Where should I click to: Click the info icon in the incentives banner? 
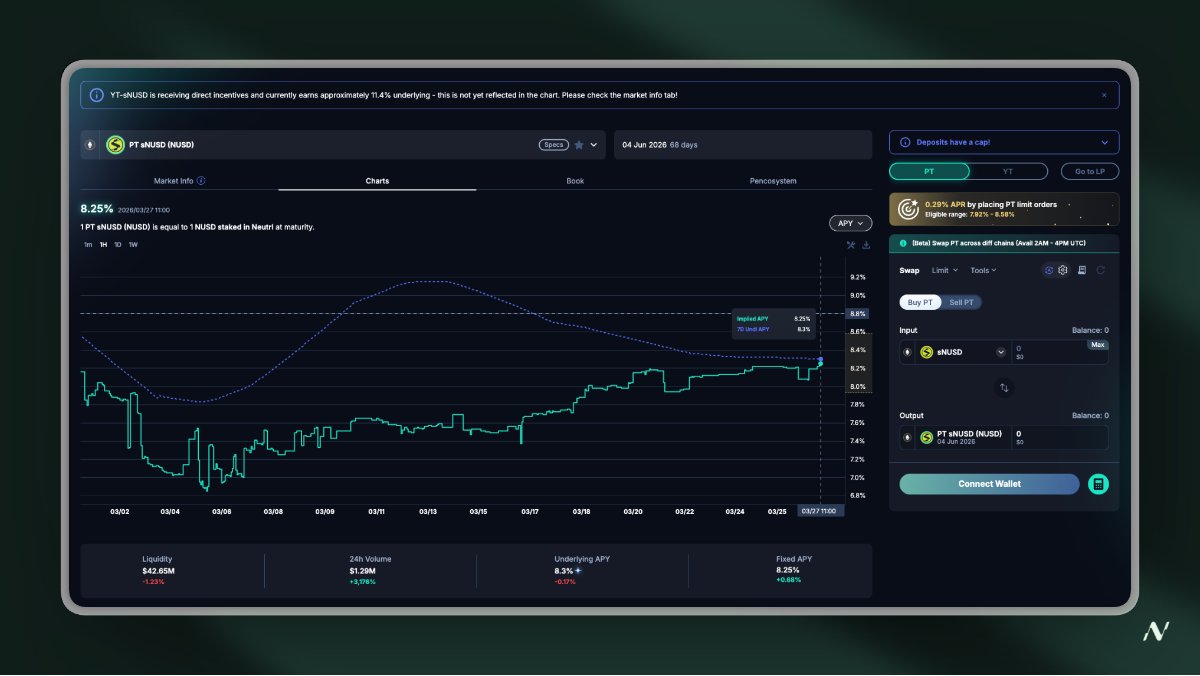(x=96, y=95)
